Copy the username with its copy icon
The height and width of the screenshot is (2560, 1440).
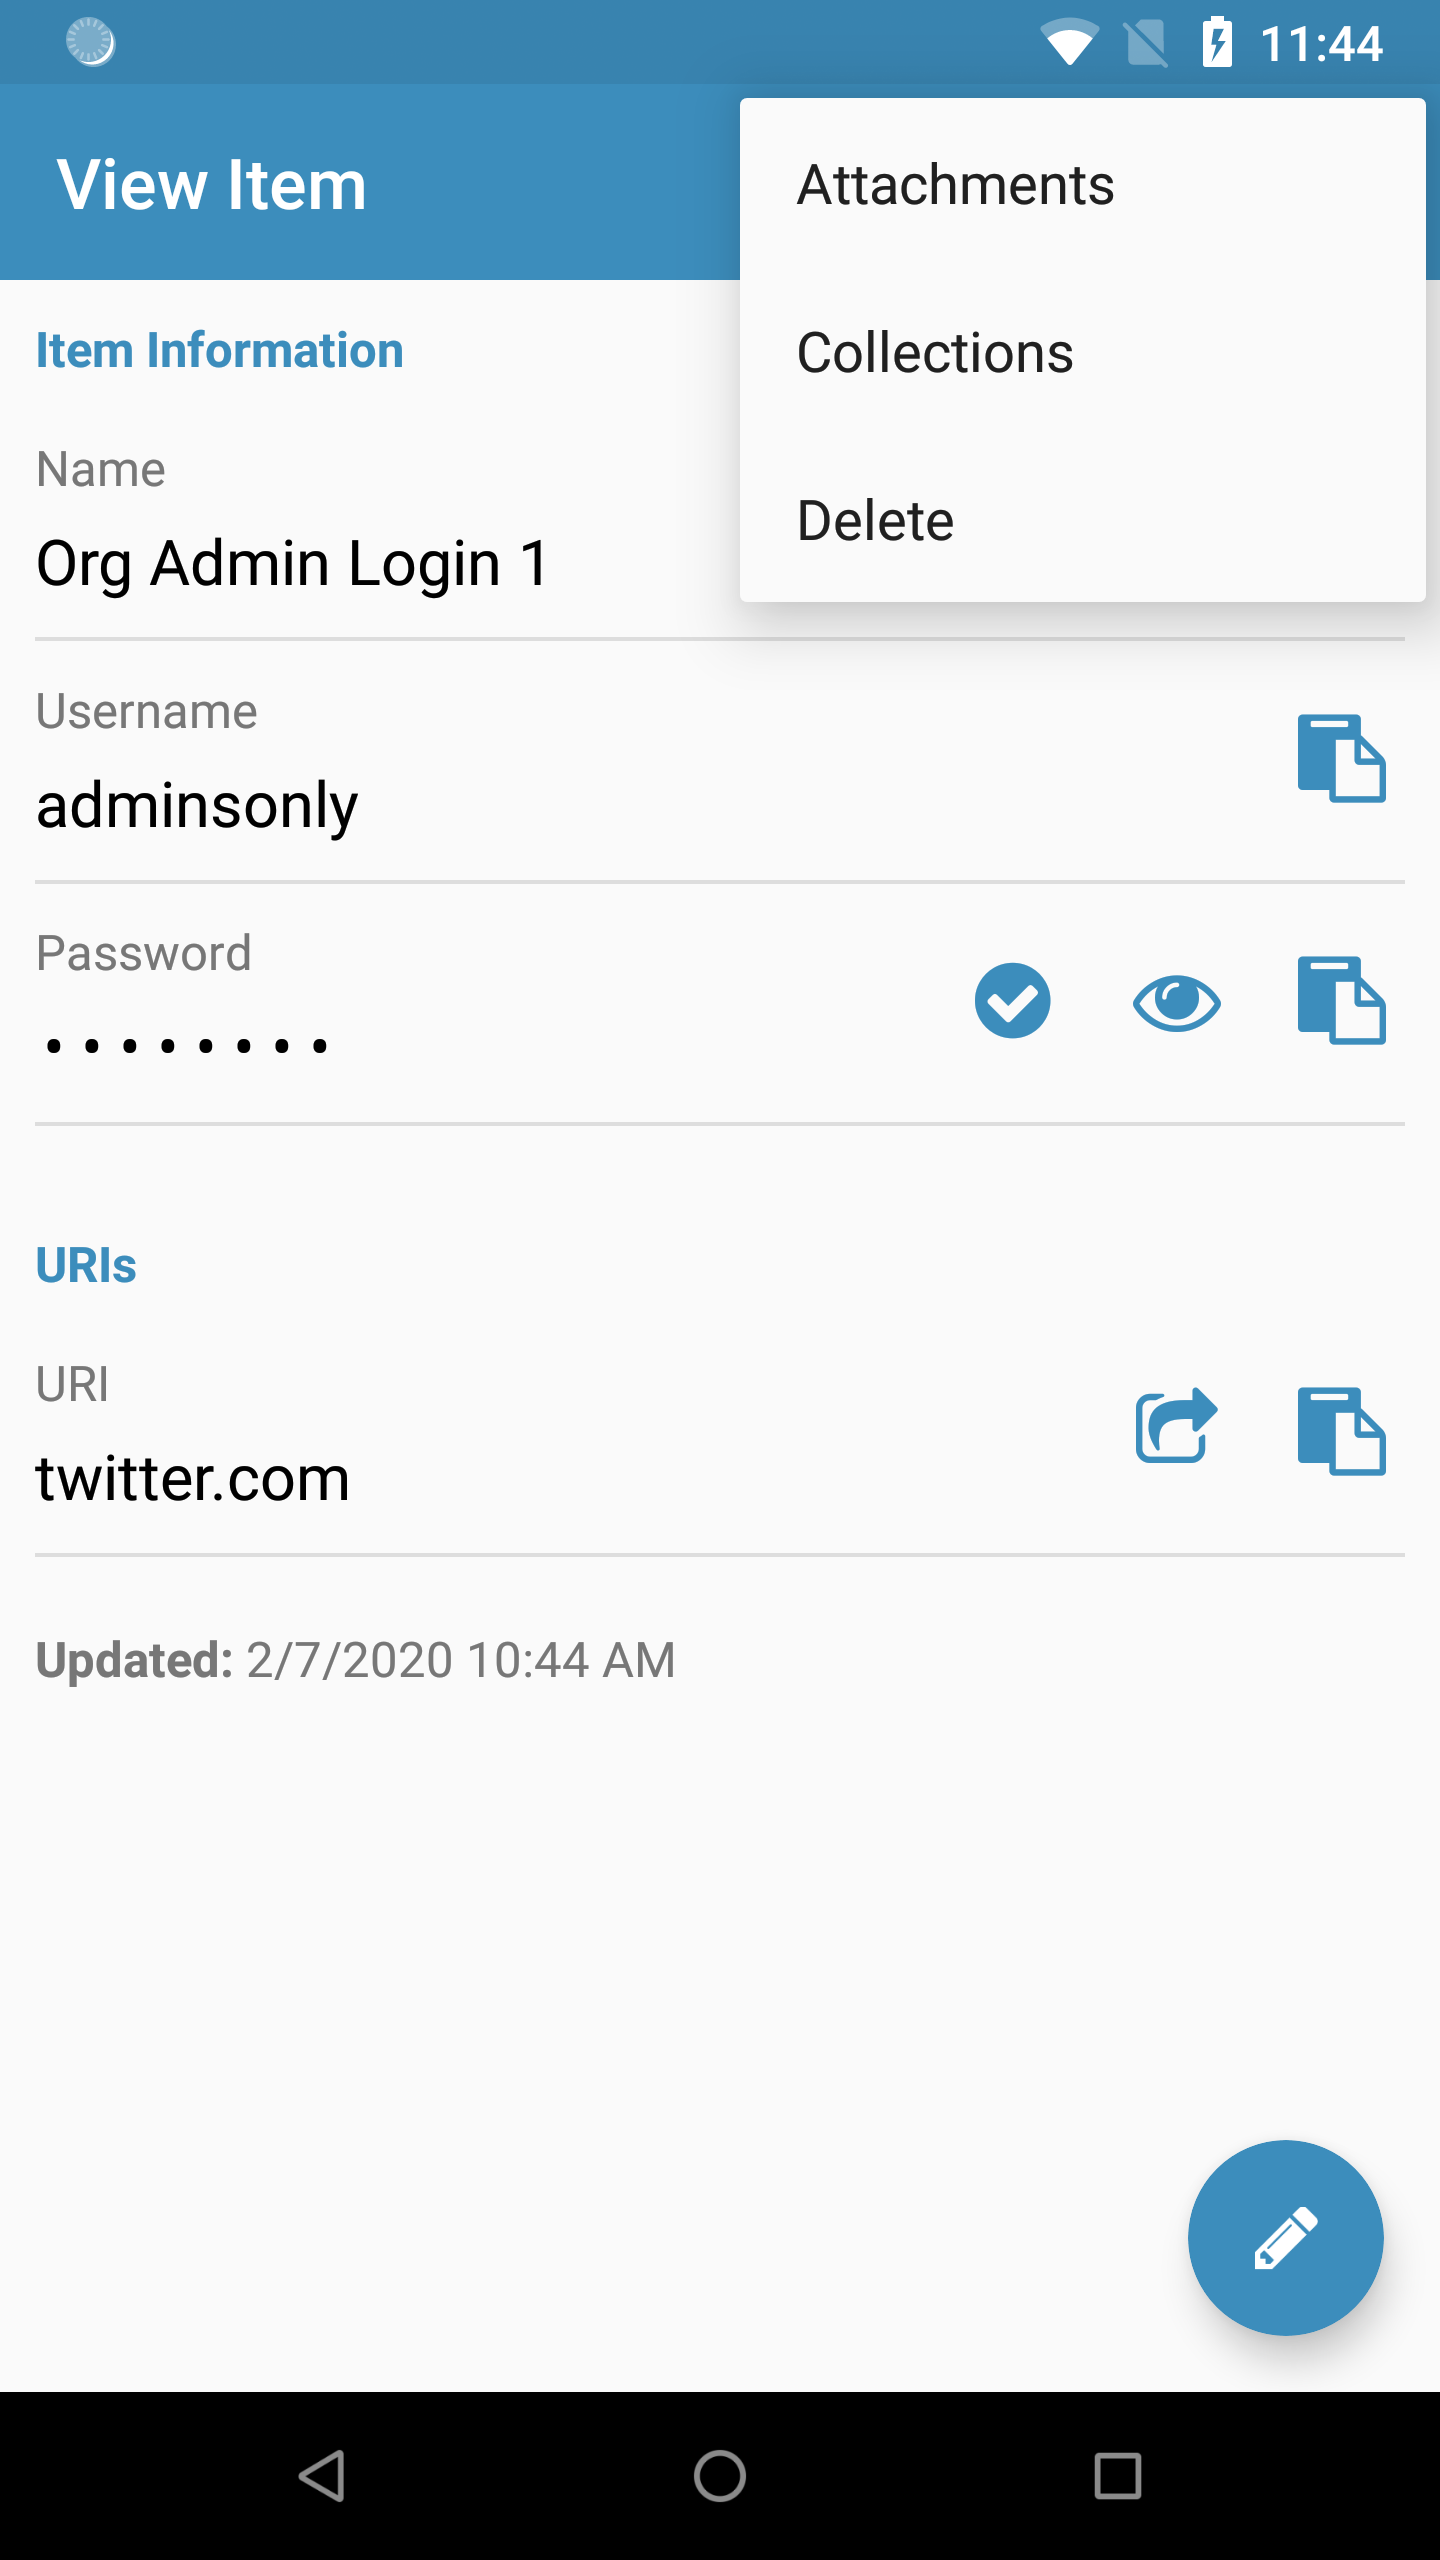[1341, 759]
